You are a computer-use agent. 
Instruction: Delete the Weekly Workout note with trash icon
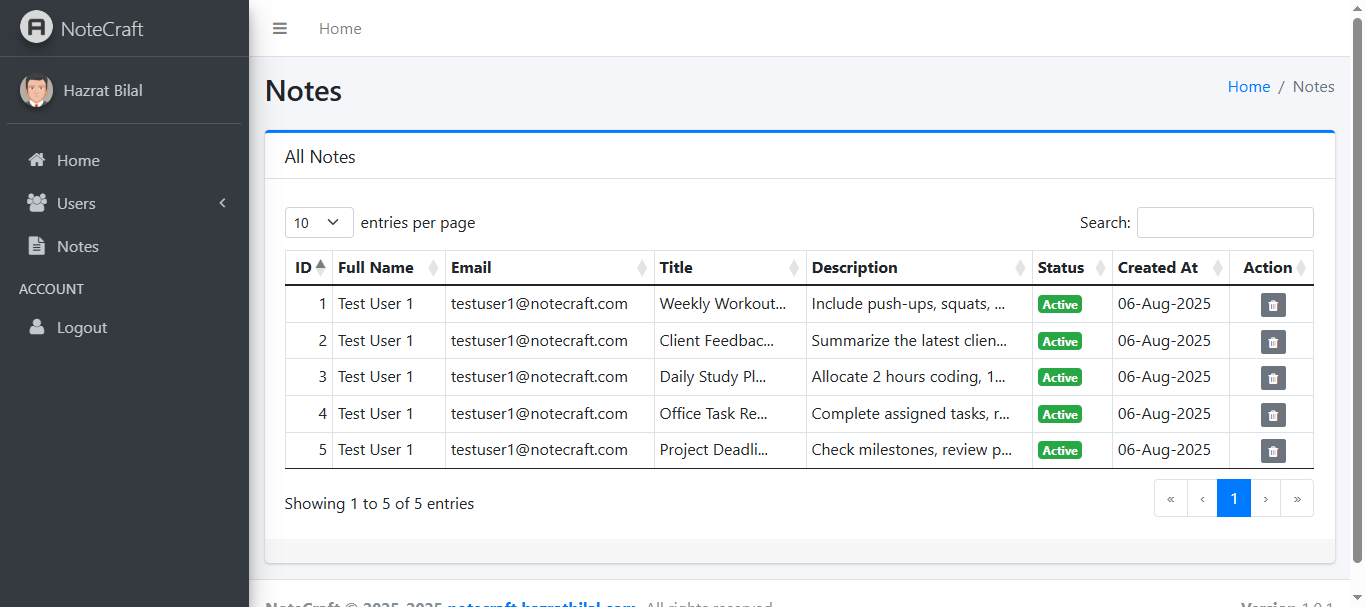pos(1273,305)
